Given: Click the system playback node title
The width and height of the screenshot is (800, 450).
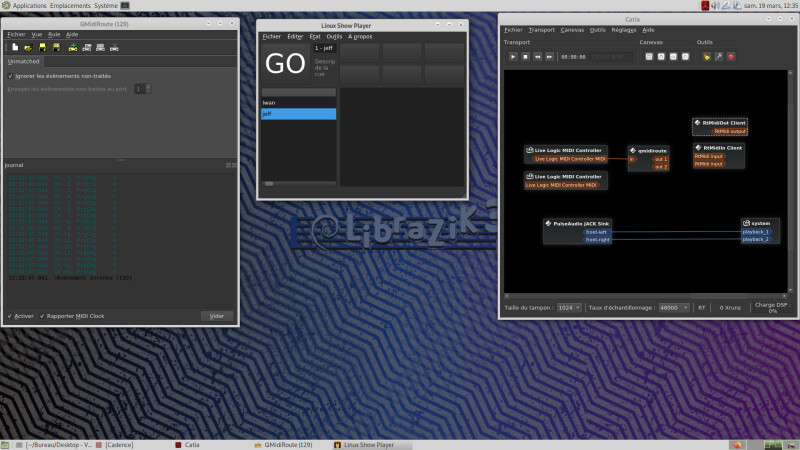Looking at the screenshot, I should tap(760, 223).
